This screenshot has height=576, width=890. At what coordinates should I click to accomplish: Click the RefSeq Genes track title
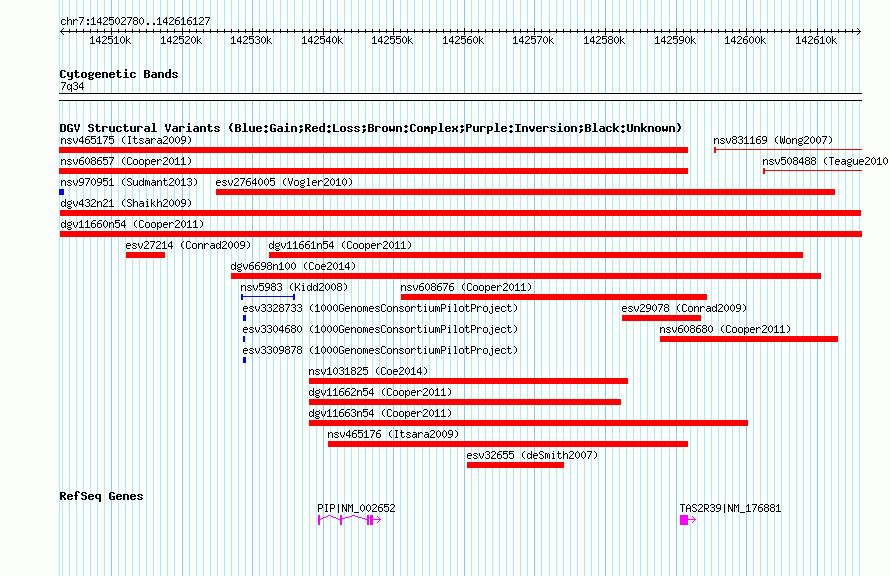(x=101, y=496)
